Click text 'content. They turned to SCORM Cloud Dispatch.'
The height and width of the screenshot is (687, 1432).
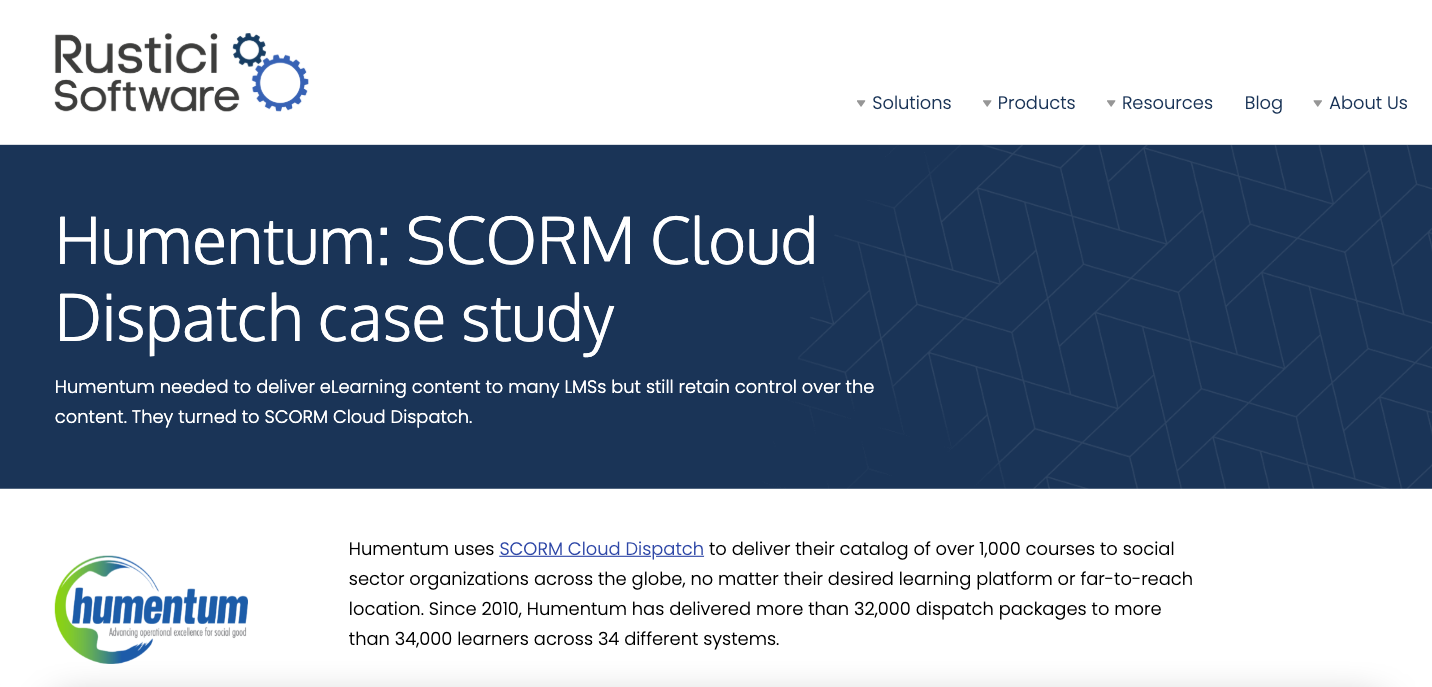point(263,417)
